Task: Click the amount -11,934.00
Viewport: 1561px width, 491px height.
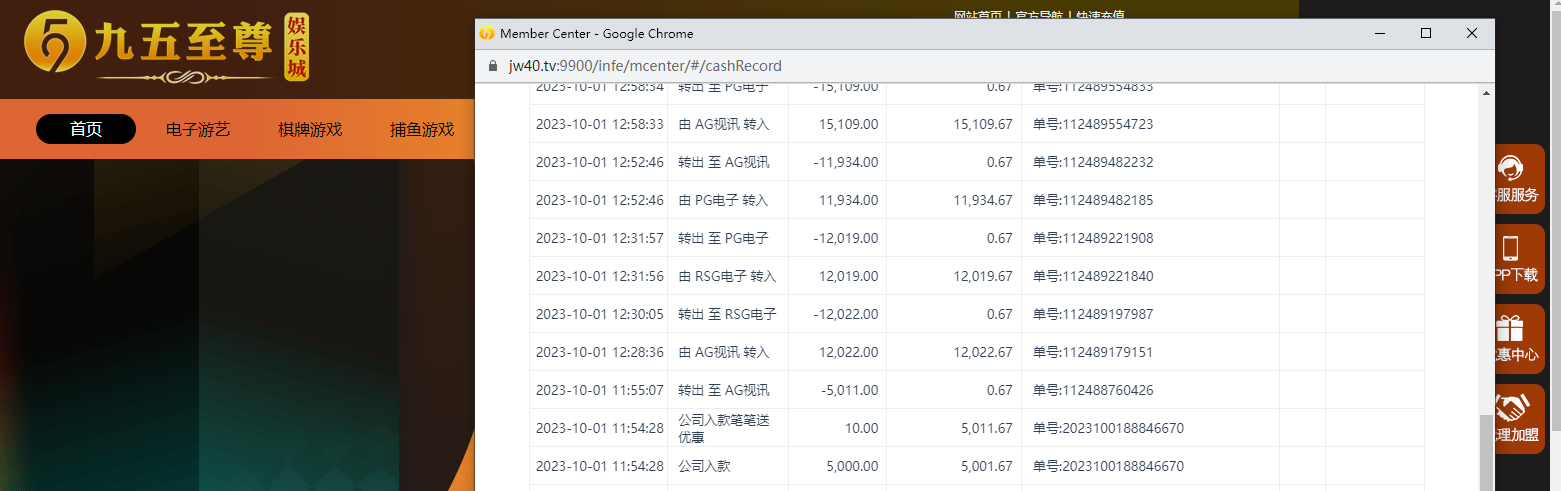Action: (846, 162)
